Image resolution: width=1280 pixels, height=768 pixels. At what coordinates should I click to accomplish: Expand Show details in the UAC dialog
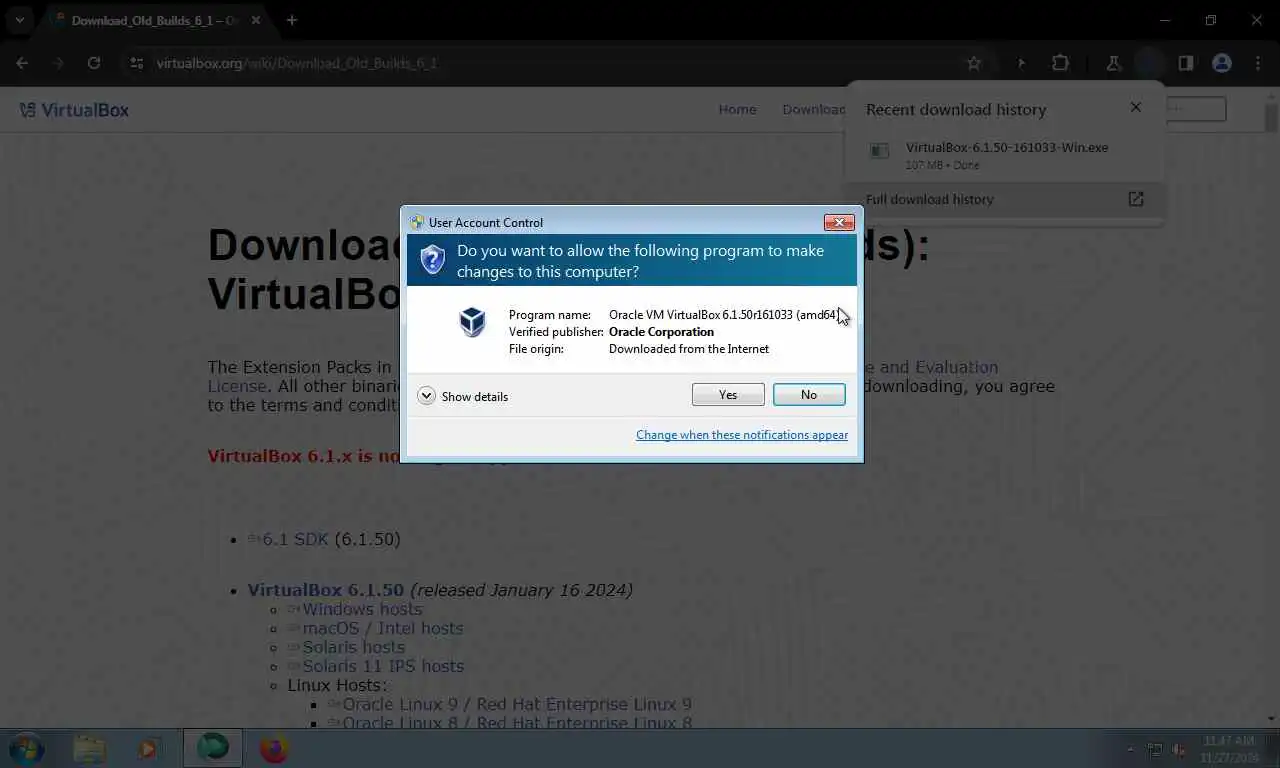coord(463,396)
